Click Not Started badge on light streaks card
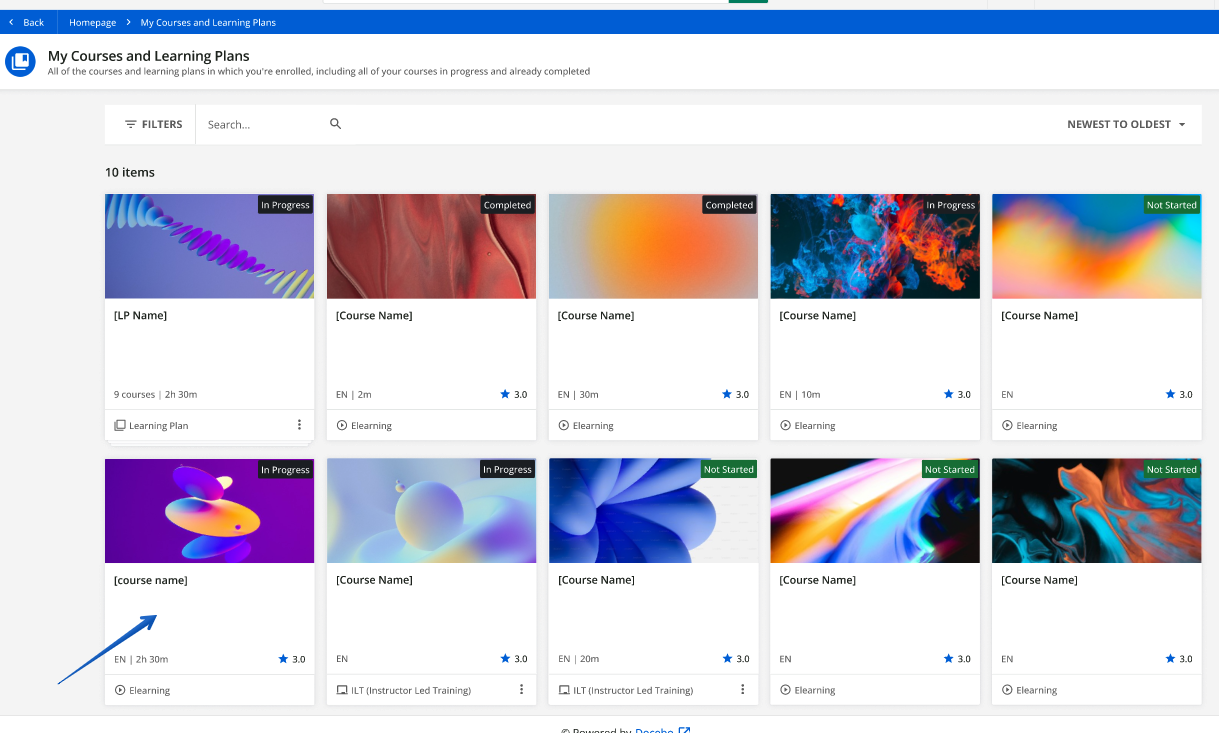Image resolution: width=1219 pixels, height=733 pixels. coord(950,469)
